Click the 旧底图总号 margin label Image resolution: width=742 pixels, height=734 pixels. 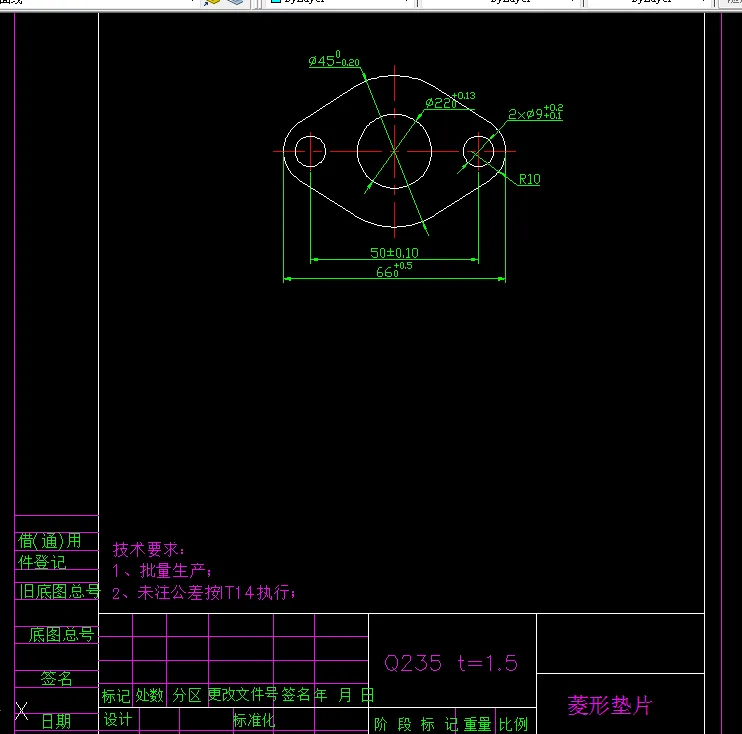pos(60,591)
